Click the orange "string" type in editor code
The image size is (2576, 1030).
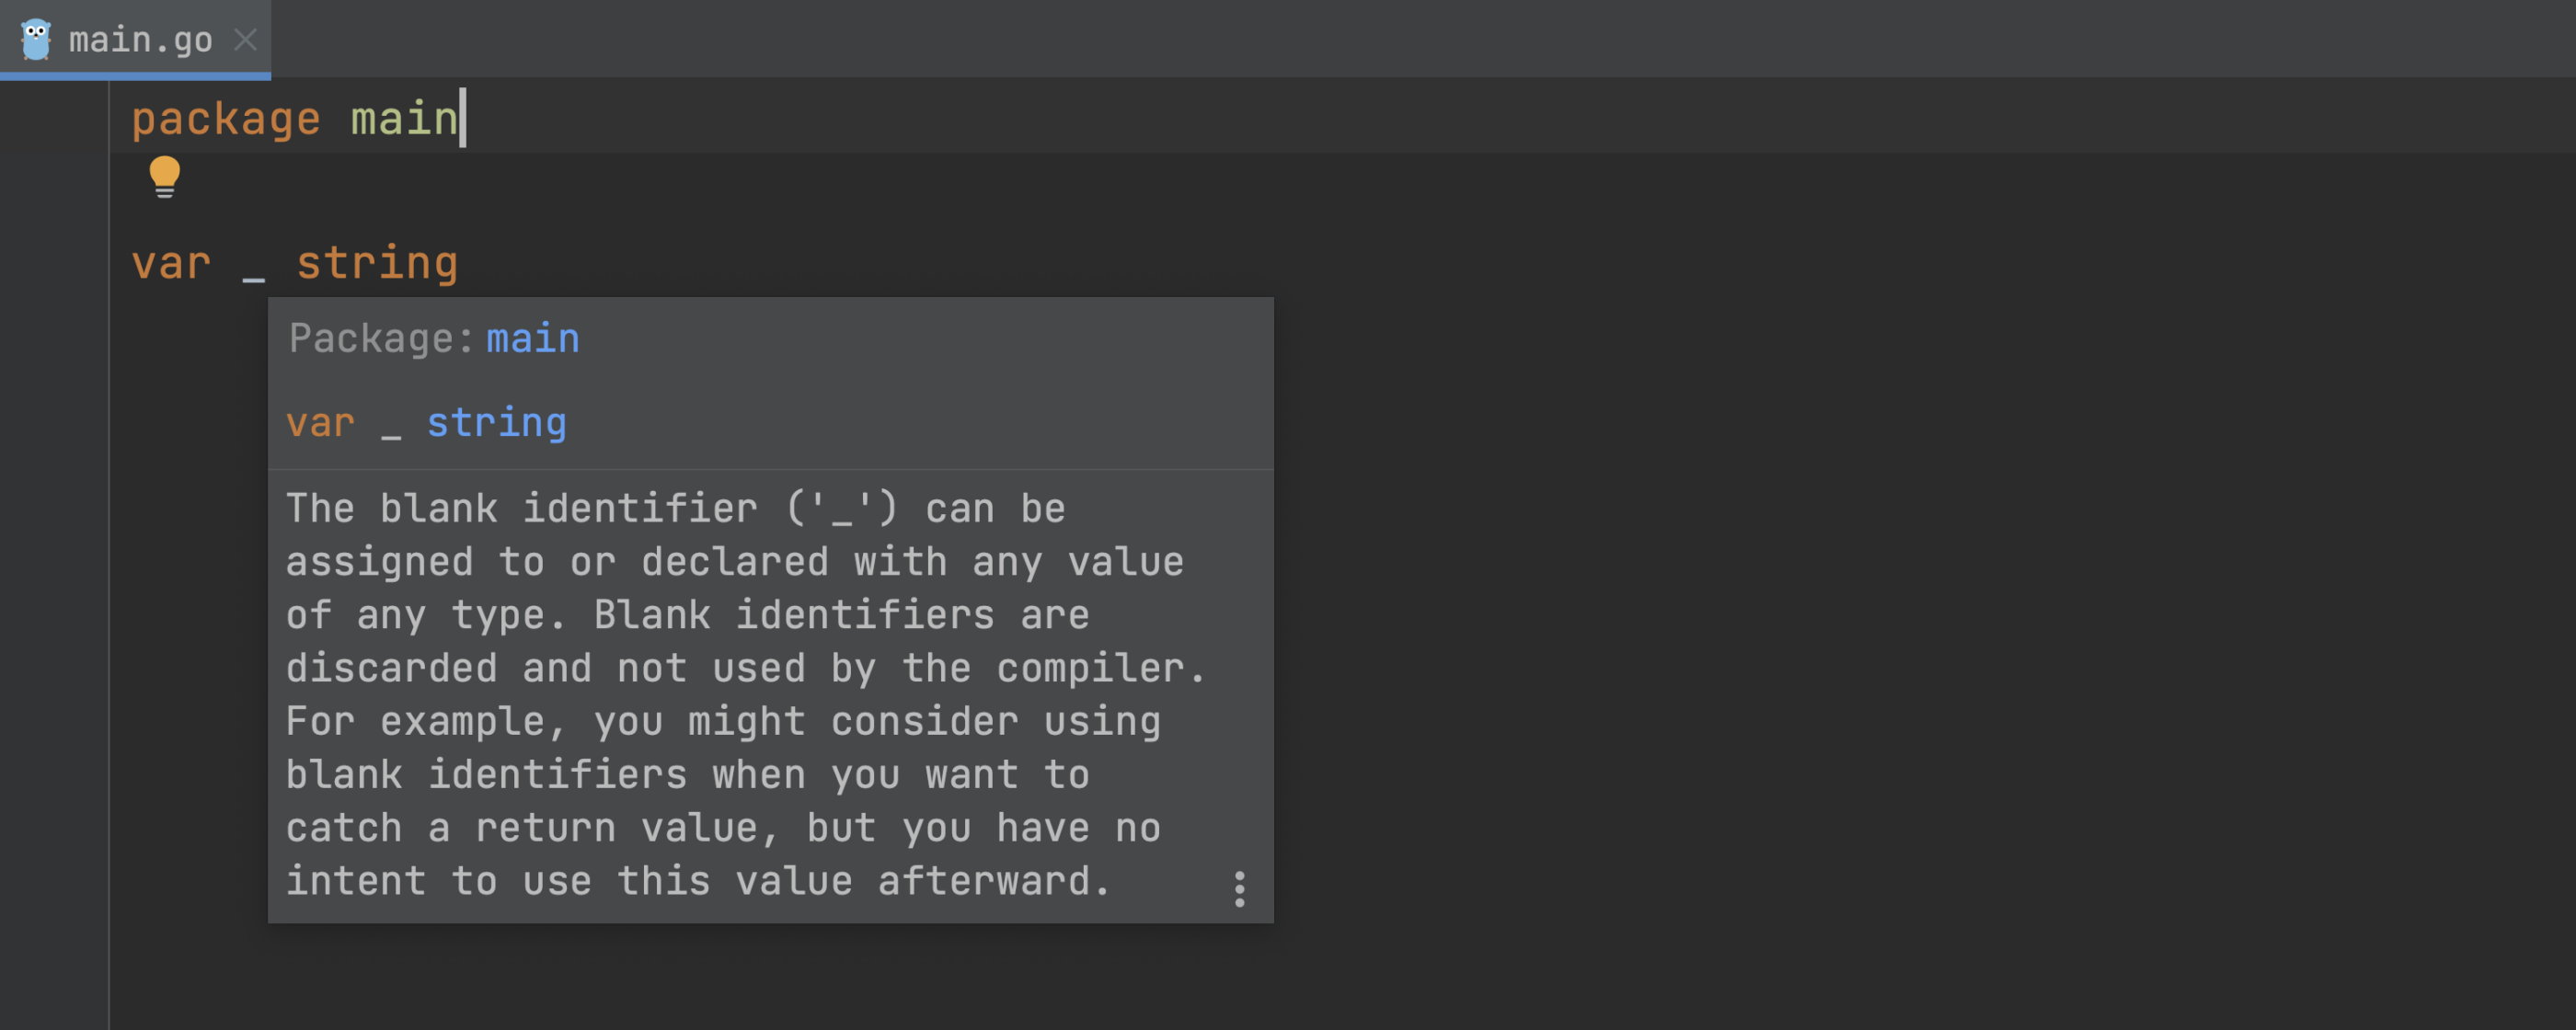coord(377,264)
